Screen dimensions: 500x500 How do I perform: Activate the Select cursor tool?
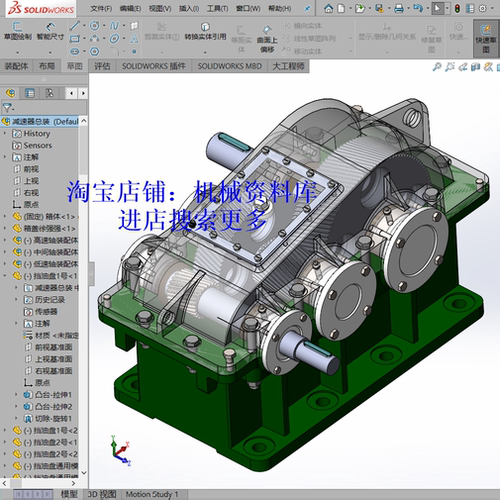pos(437,8)
